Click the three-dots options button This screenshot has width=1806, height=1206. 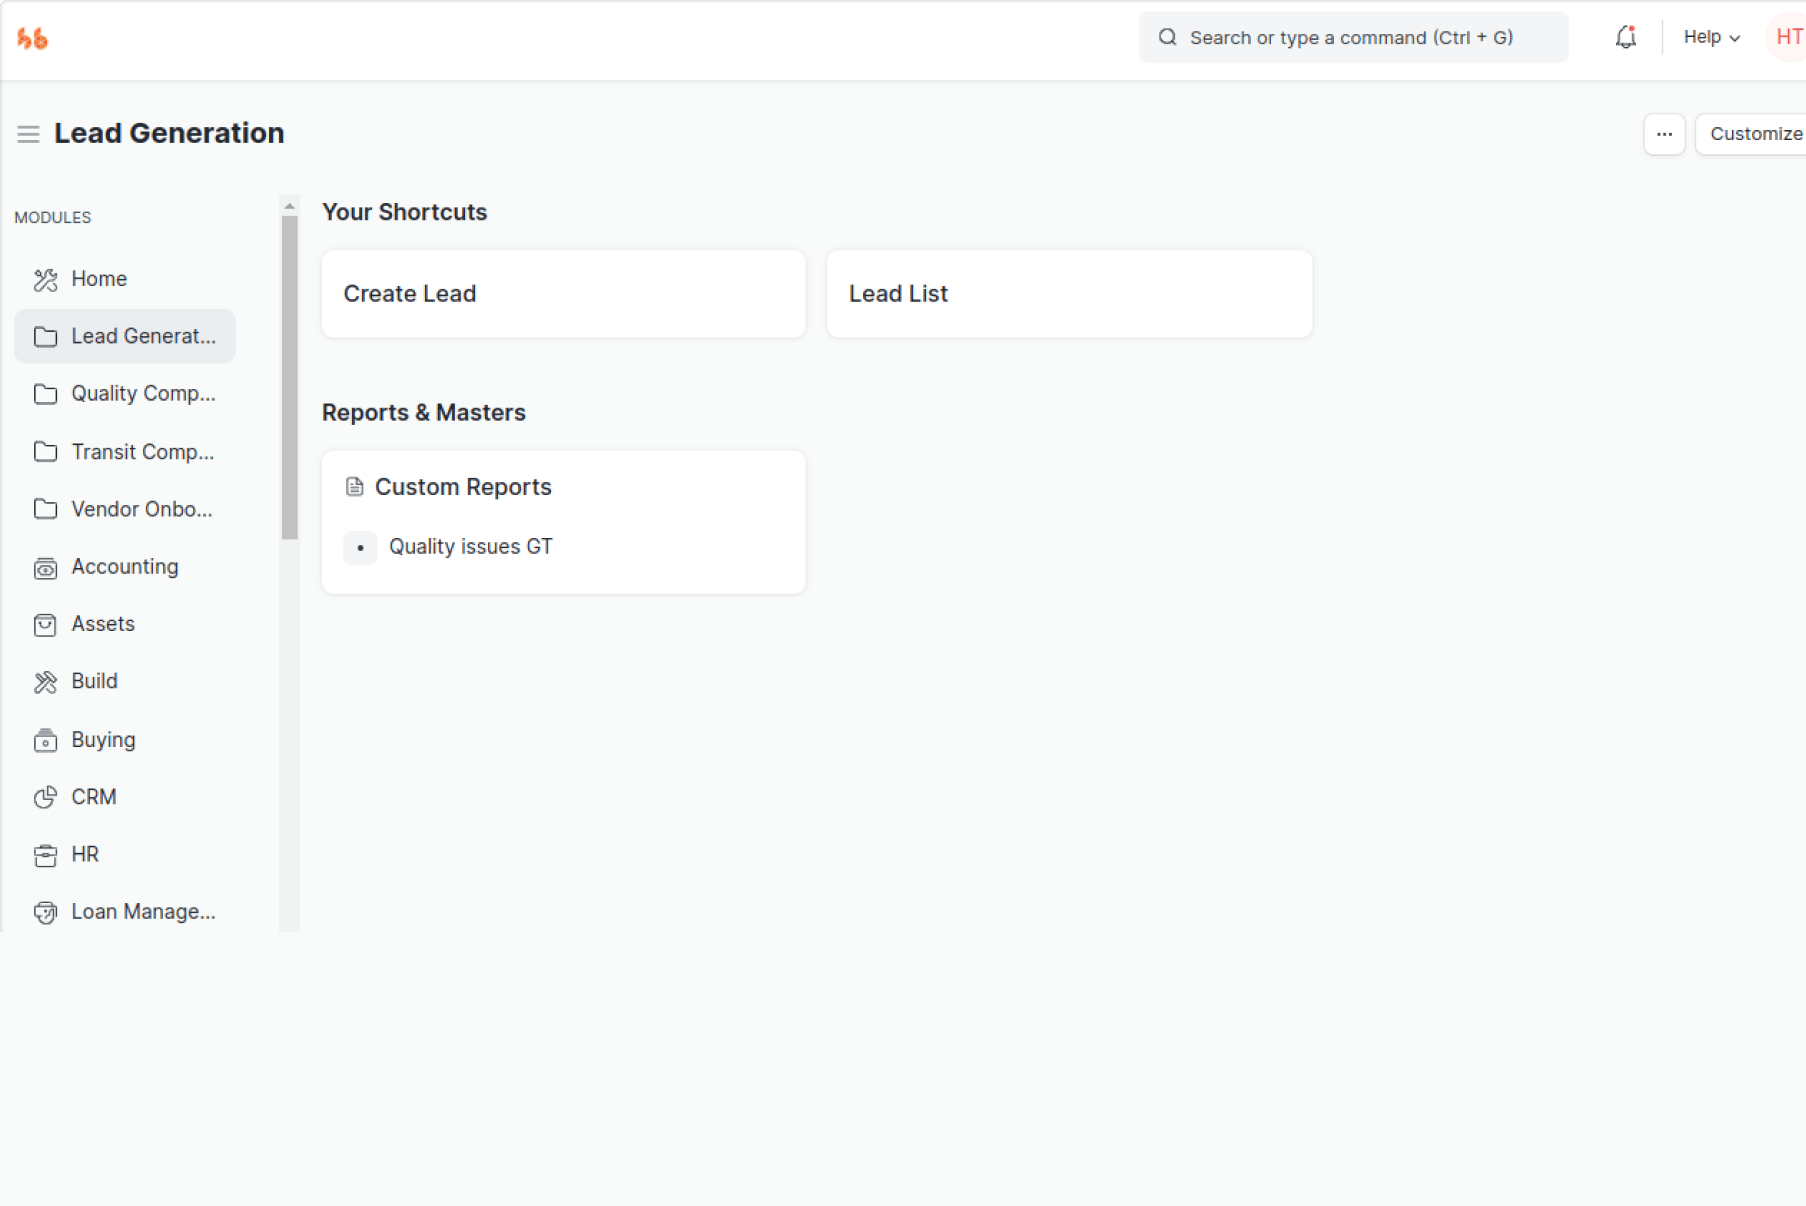pos(1664,134)
